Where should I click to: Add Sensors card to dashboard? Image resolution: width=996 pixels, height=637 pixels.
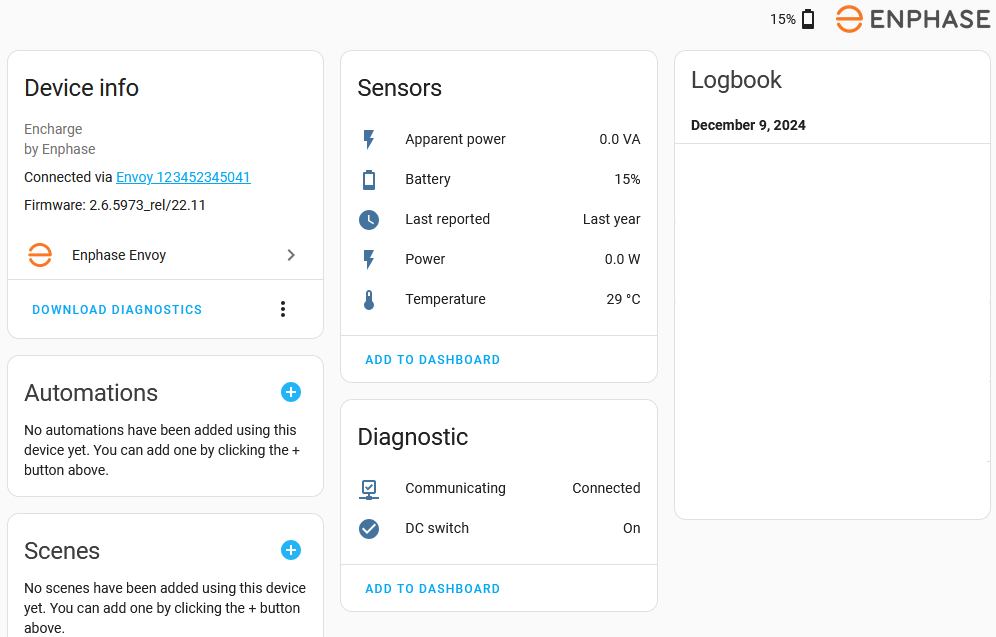432,360
